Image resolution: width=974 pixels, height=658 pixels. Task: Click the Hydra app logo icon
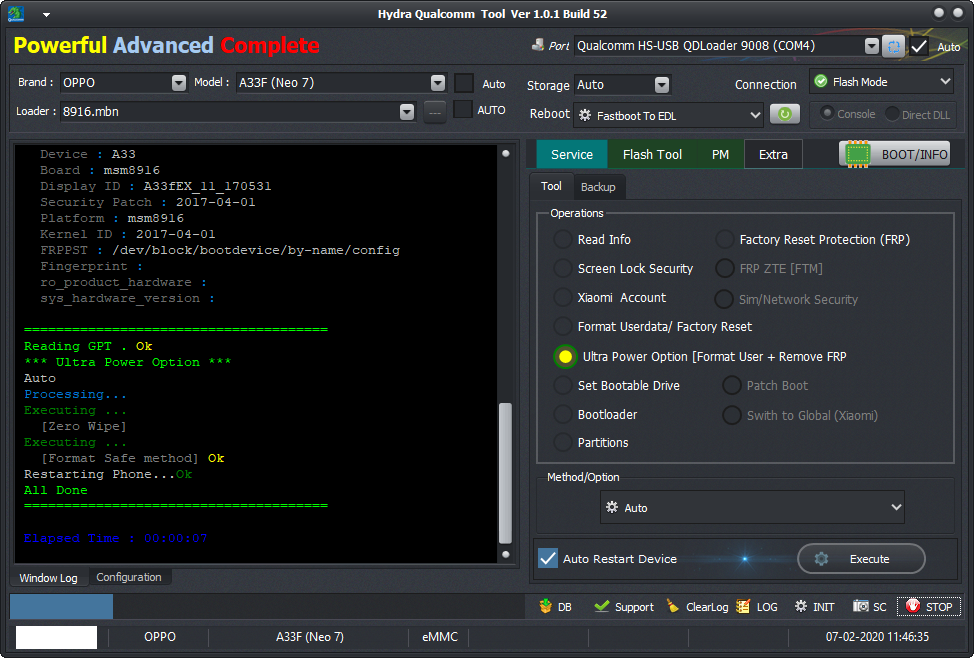tap(16, 13)
